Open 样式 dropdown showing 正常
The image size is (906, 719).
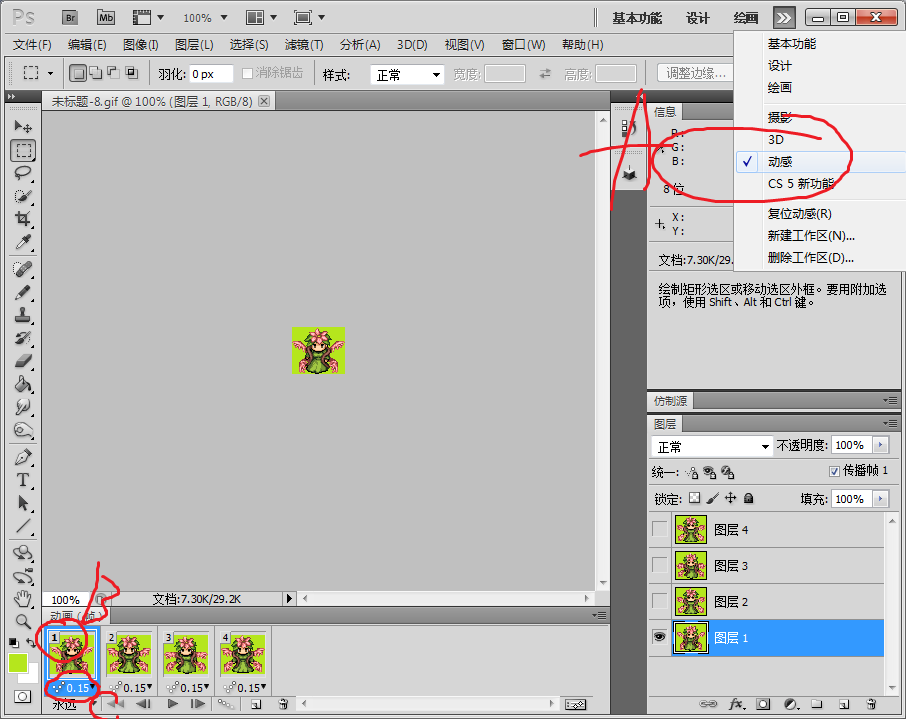coord(407,75)
